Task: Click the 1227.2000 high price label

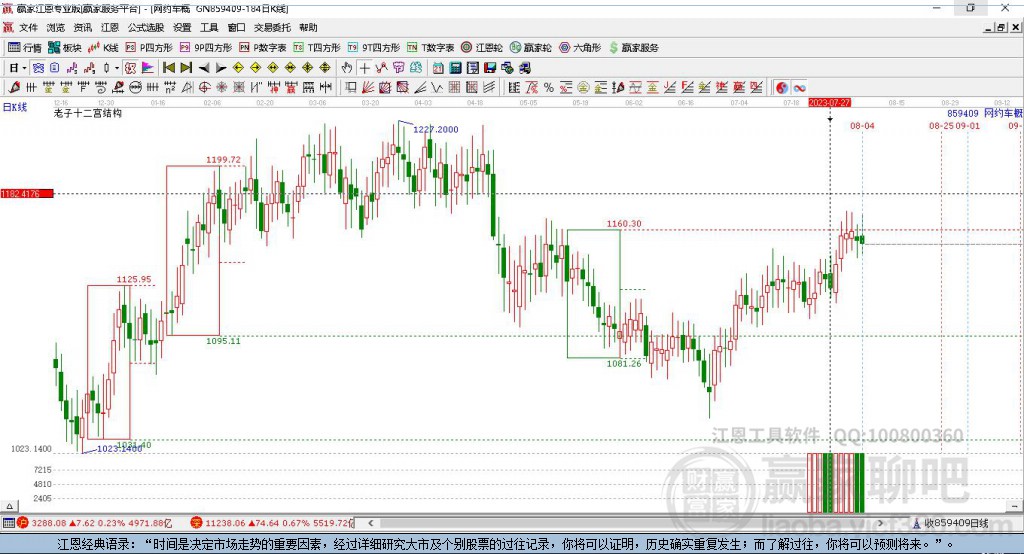Action: point(436,129)
